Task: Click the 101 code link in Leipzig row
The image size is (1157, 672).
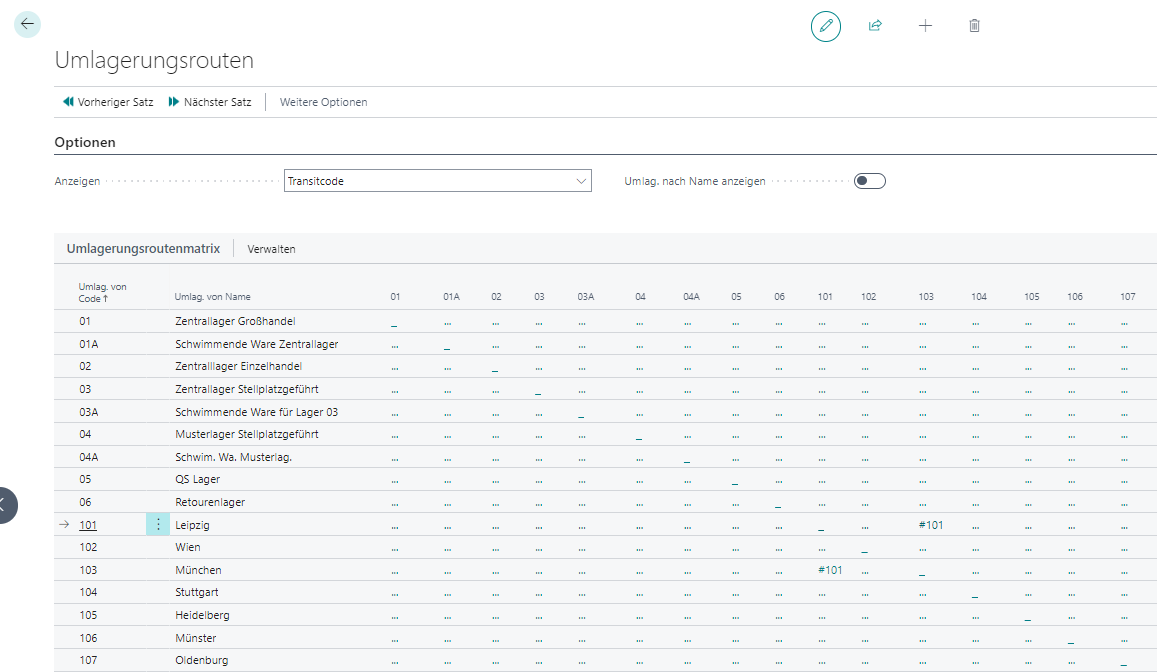Action: pyautogui.click(x=88, y=525)
